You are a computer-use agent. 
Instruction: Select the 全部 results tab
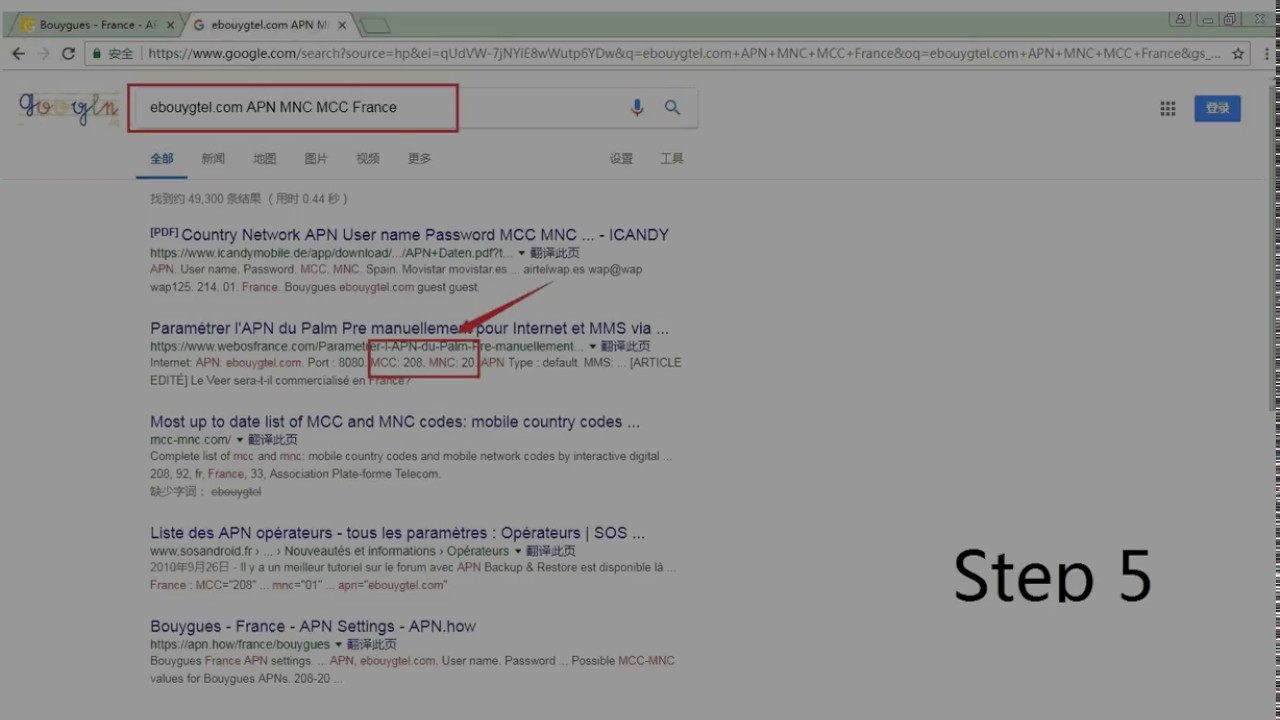pyautogui.click(x=162, y=158)
